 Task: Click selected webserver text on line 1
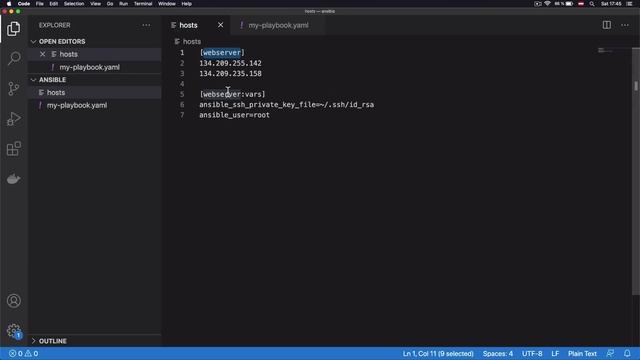tap(222, 53)
